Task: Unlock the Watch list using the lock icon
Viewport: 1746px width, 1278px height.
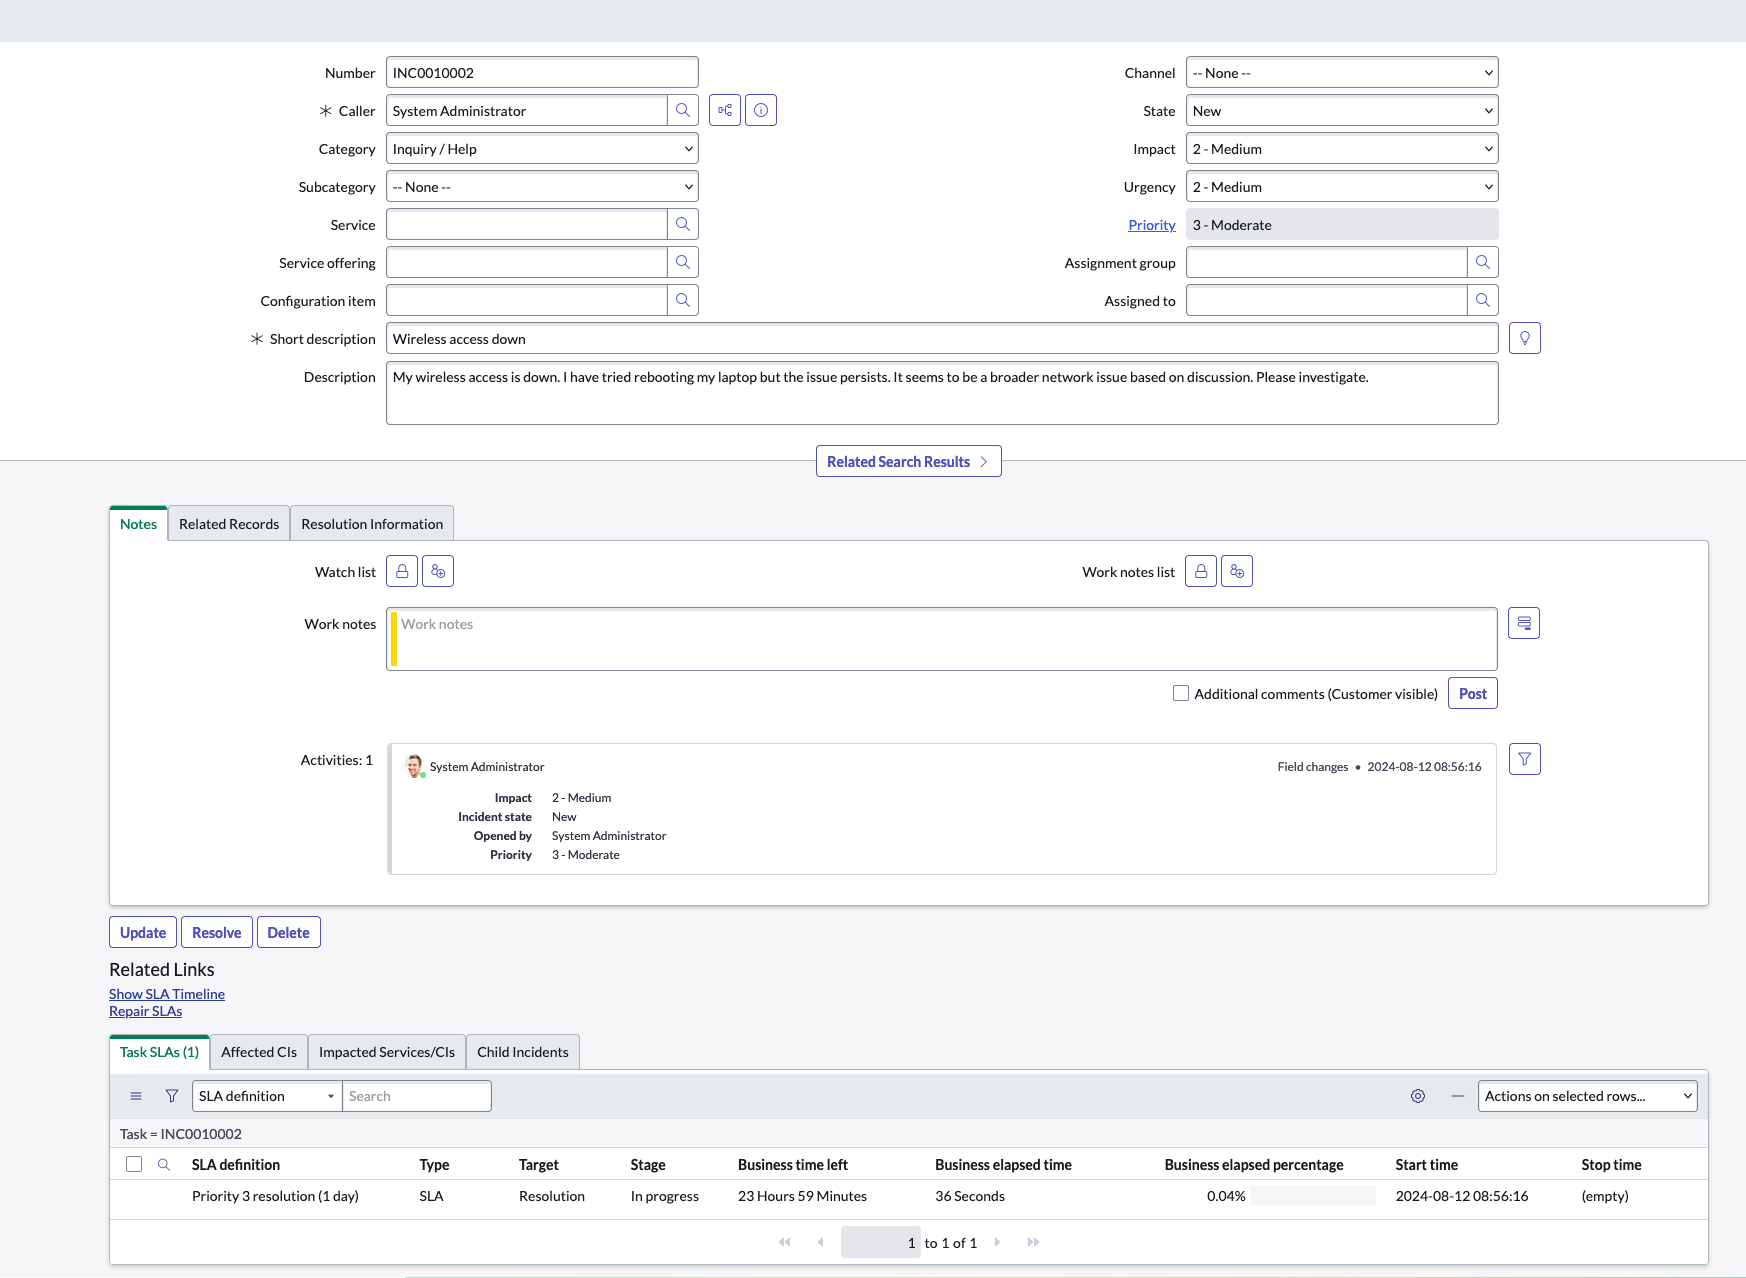Action: (401, 571)
